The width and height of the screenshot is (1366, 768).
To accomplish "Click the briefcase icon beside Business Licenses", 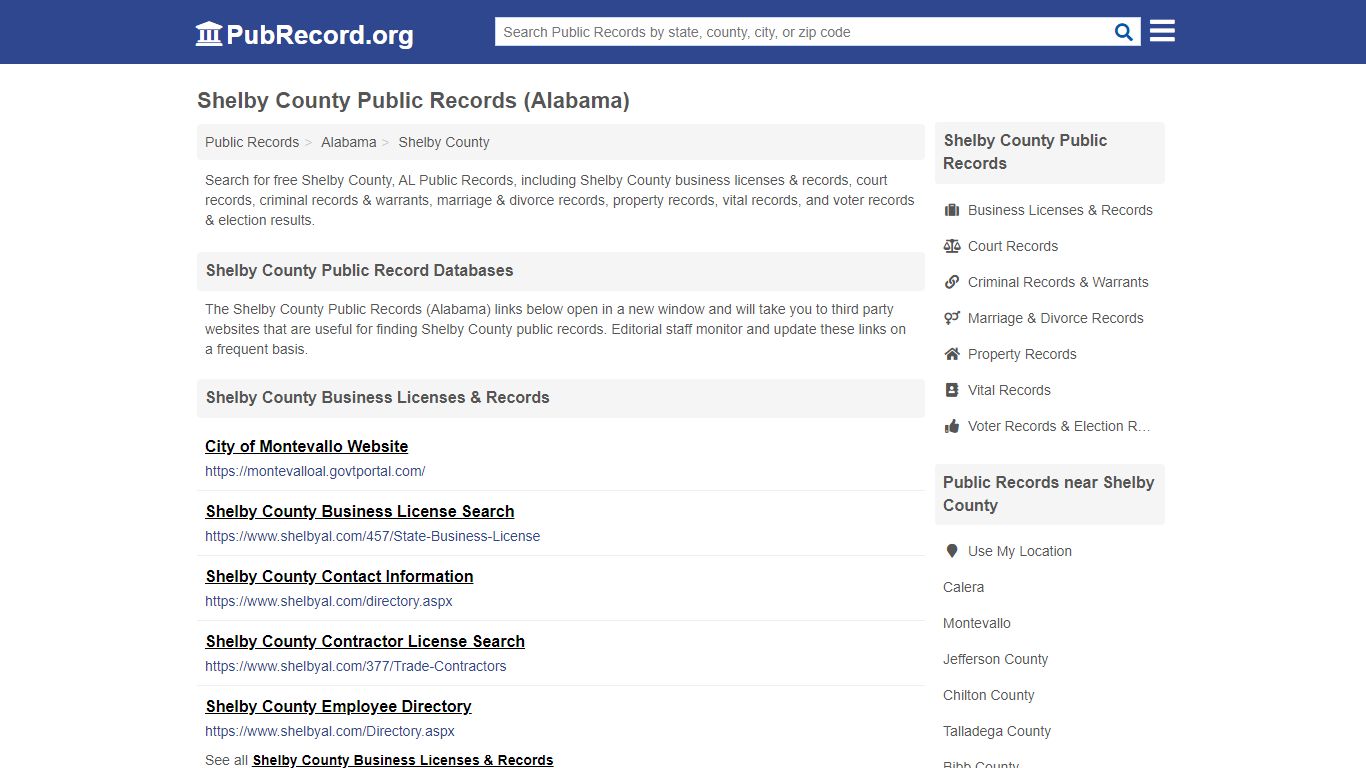I will (x=952, y=210).
